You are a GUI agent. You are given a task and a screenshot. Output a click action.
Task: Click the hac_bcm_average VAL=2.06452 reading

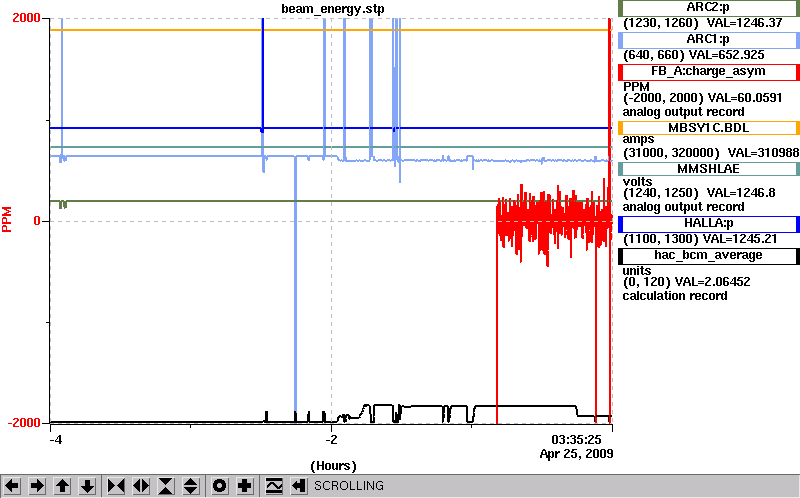tap(713, 282)
